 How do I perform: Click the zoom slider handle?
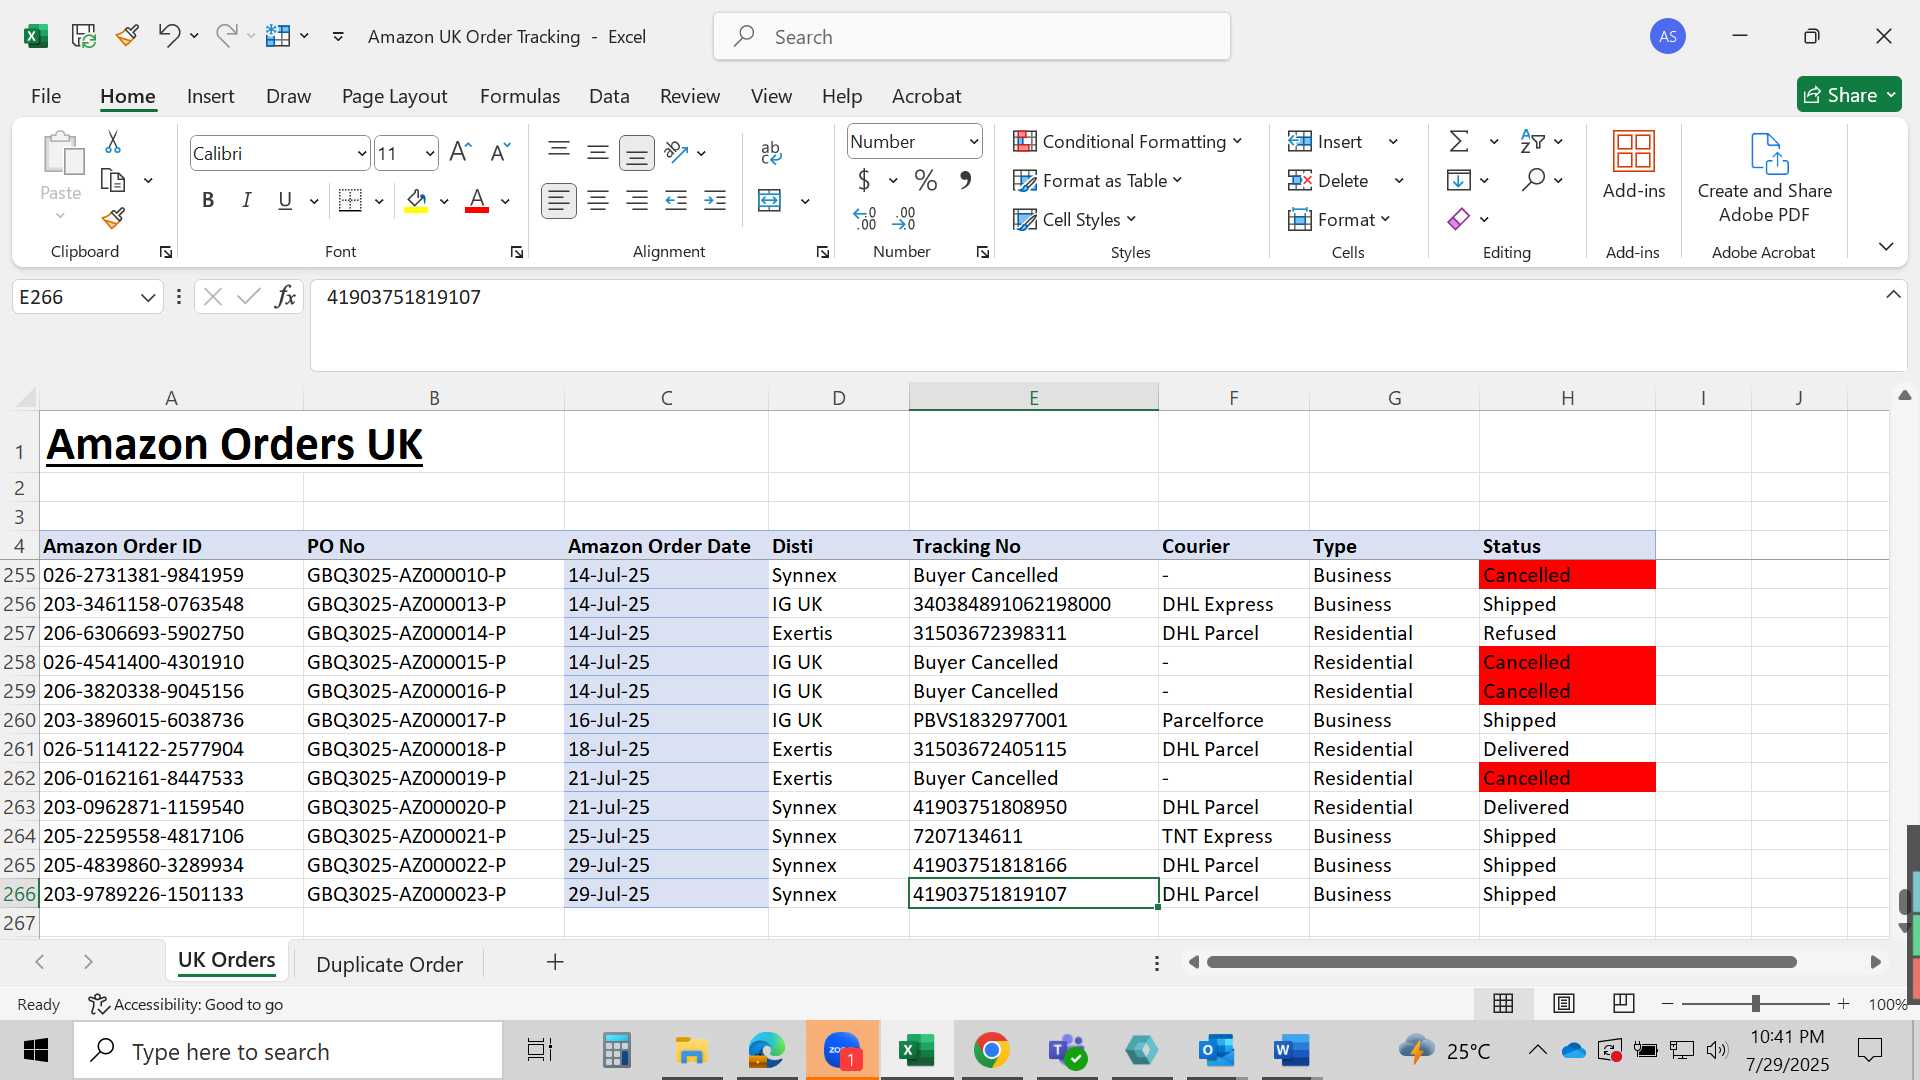[1755, 1004]
